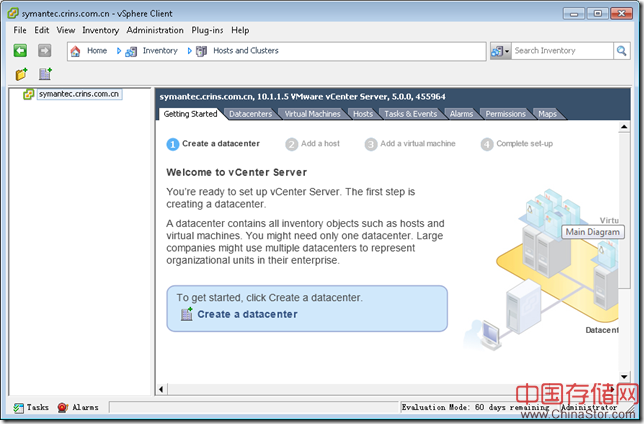Switch to the Datacenters tab
The image size is (644, 424).
[x=251, y=114]
